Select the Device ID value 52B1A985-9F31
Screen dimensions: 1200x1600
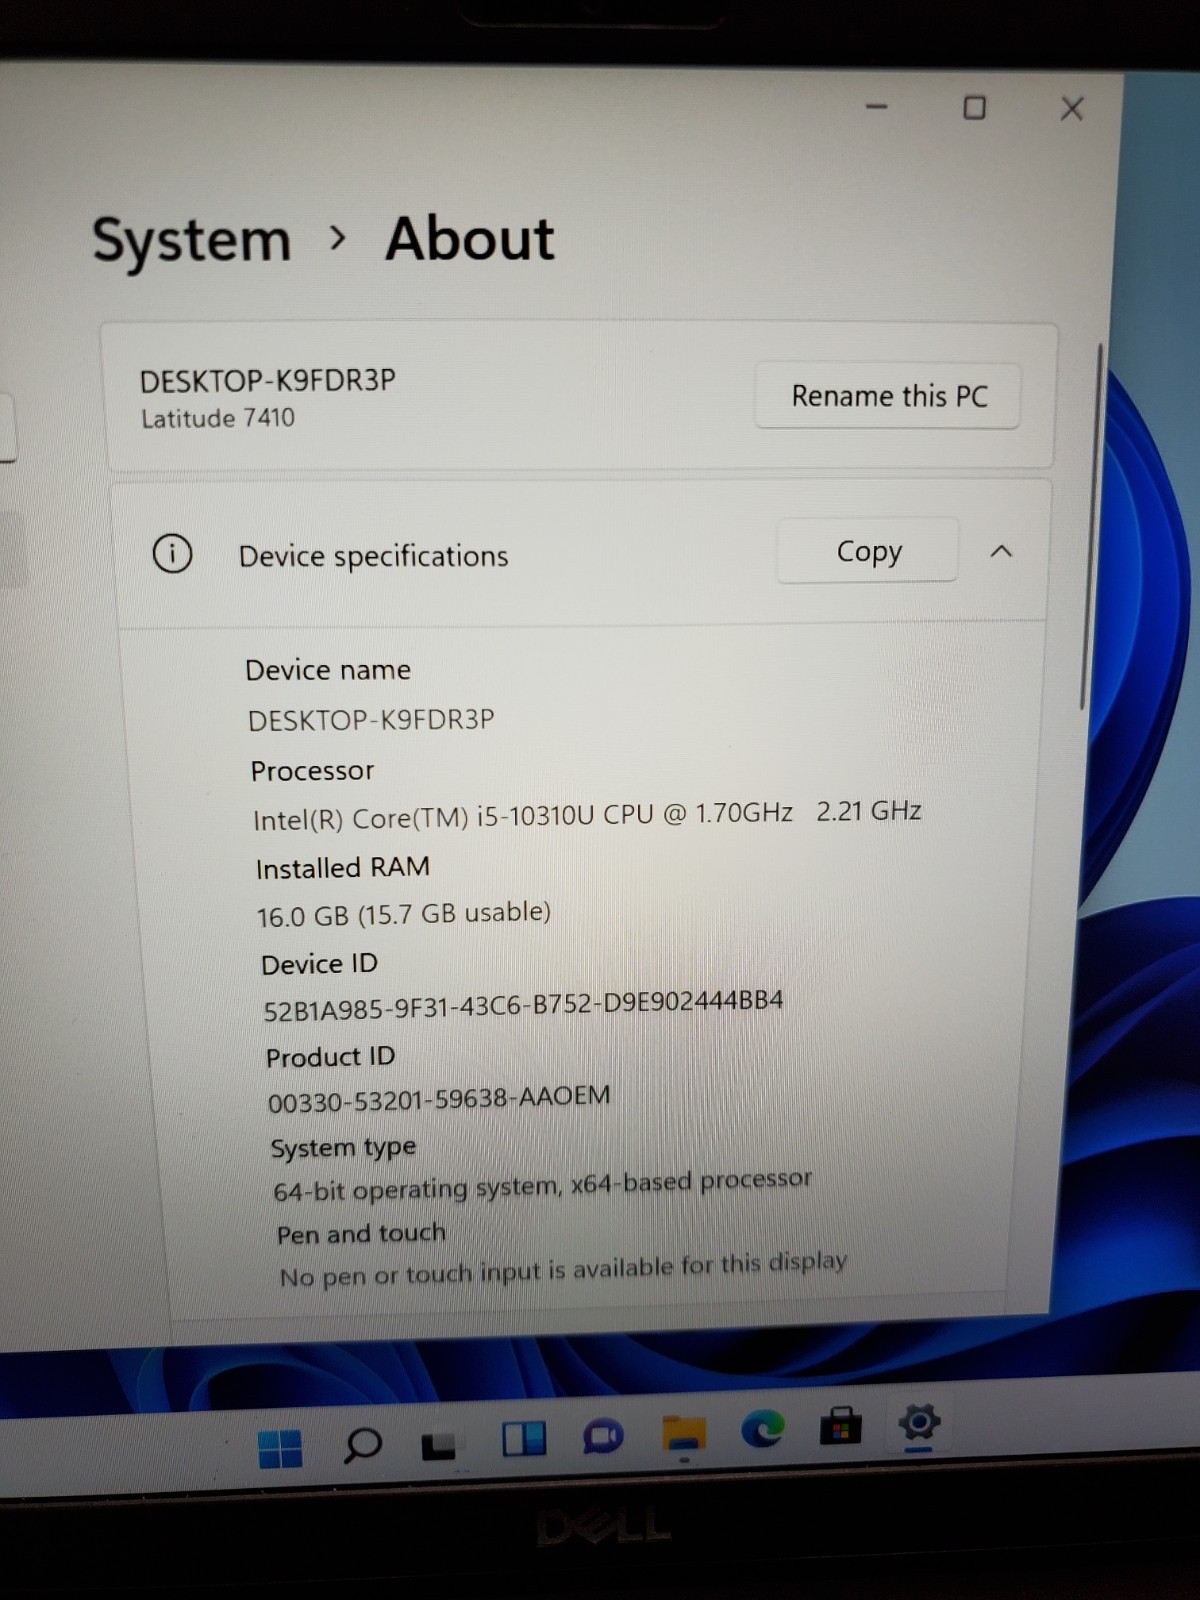click(523, 1005)
